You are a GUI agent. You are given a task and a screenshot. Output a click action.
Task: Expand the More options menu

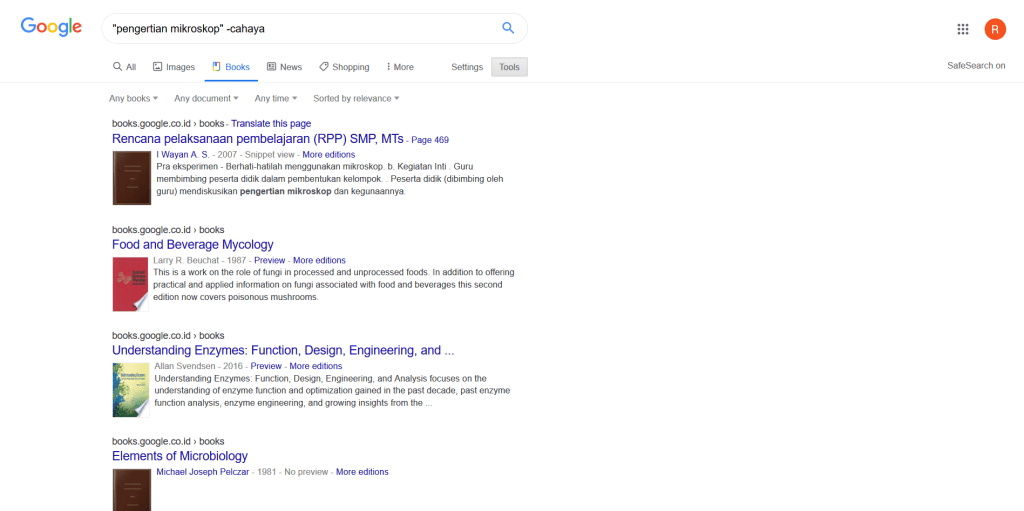click(x=400, y=67)
